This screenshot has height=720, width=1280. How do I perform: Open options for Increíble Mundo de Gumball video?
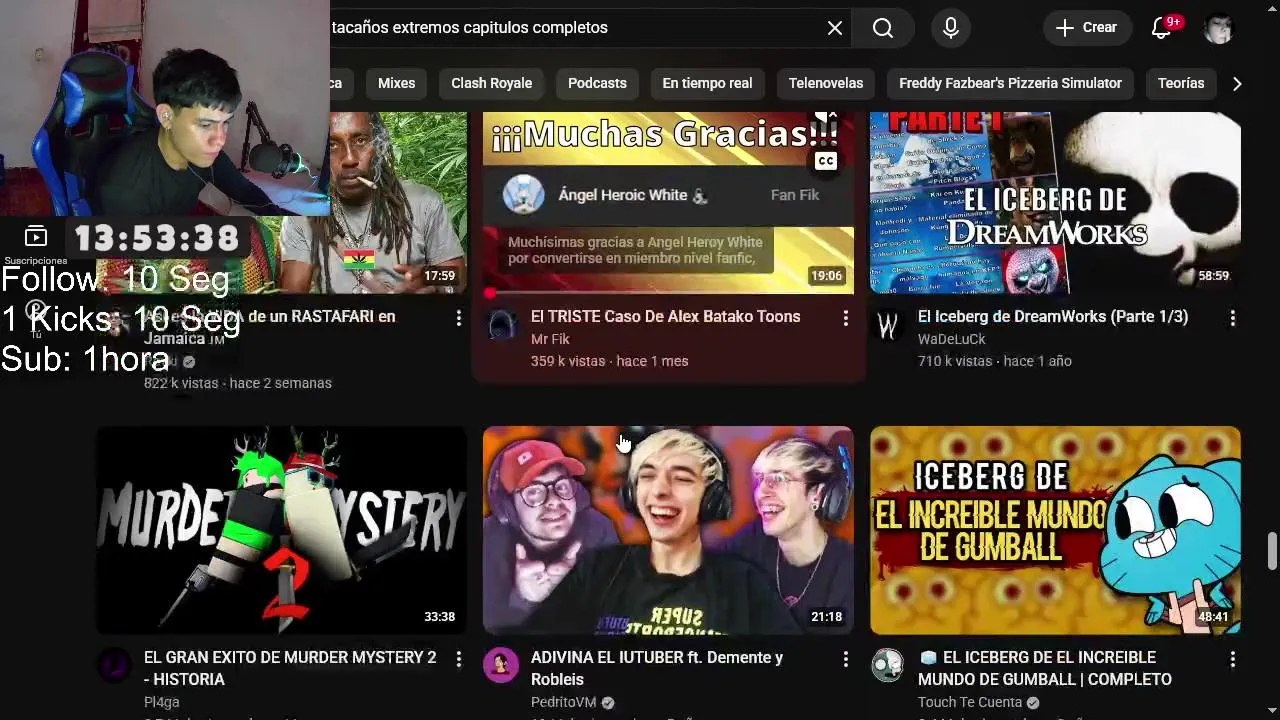coord(1232,659)
